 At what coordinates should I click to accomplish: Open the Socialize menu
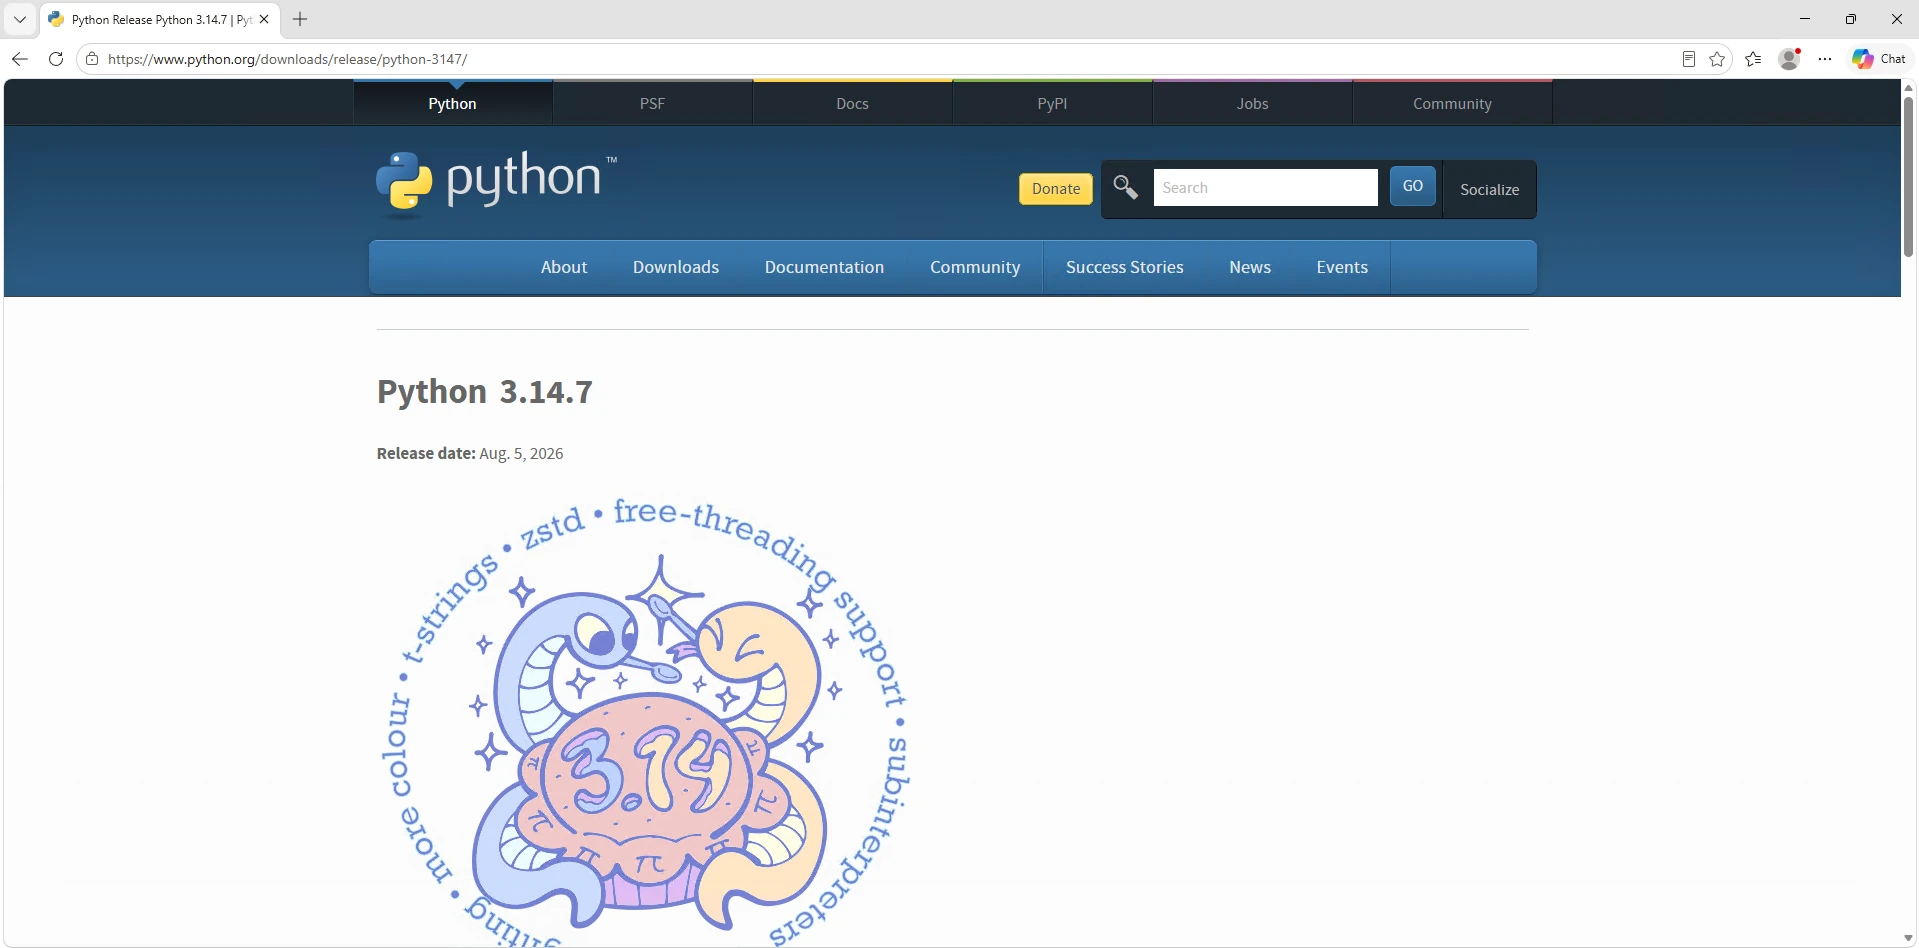[x=1490, y=189]
